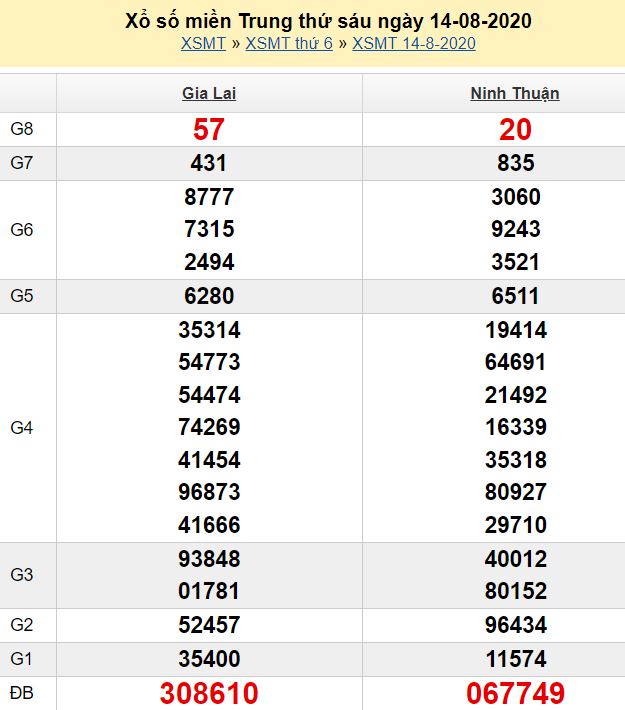625x710 pixels.
Task: Click the ĐB row label
Action: pyautogui.click(x=22, y=692)
